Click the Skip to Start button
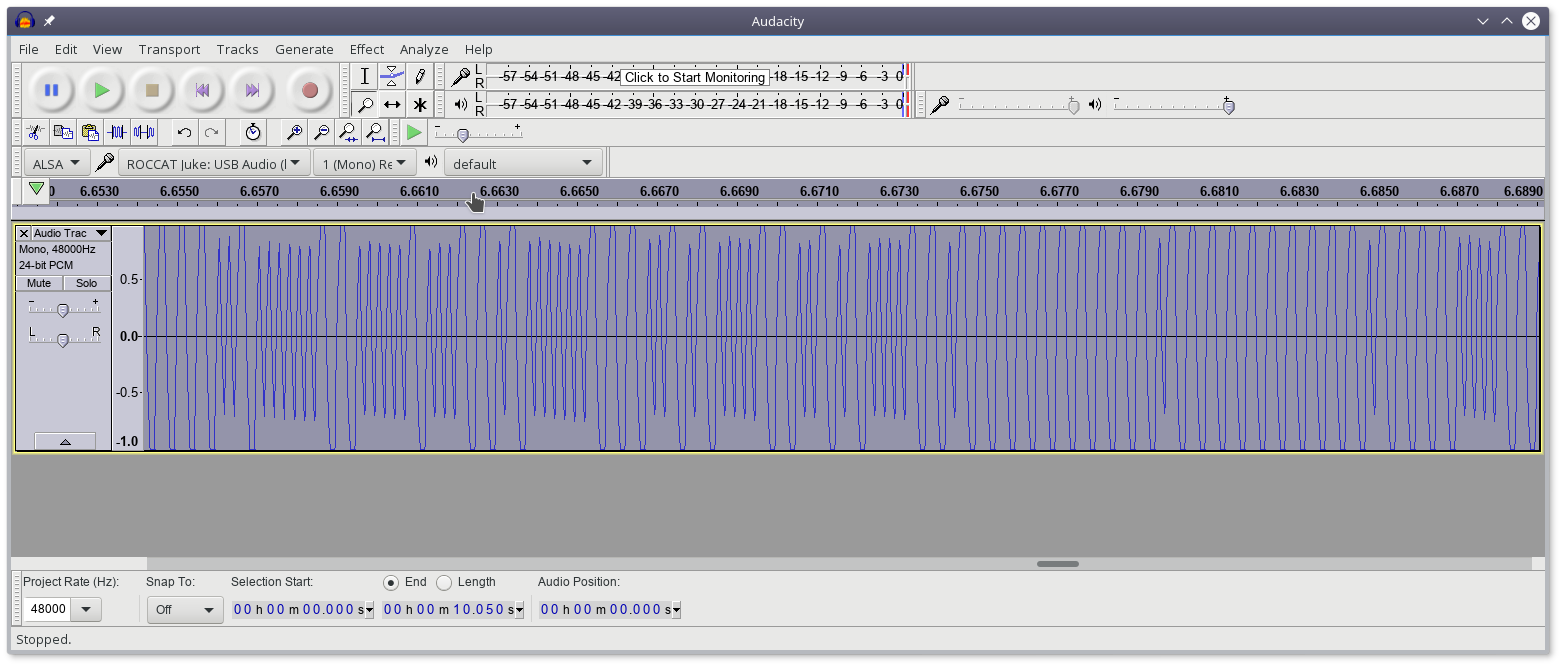This screenshot has height=667, width=1562. (x=202, y=90)
